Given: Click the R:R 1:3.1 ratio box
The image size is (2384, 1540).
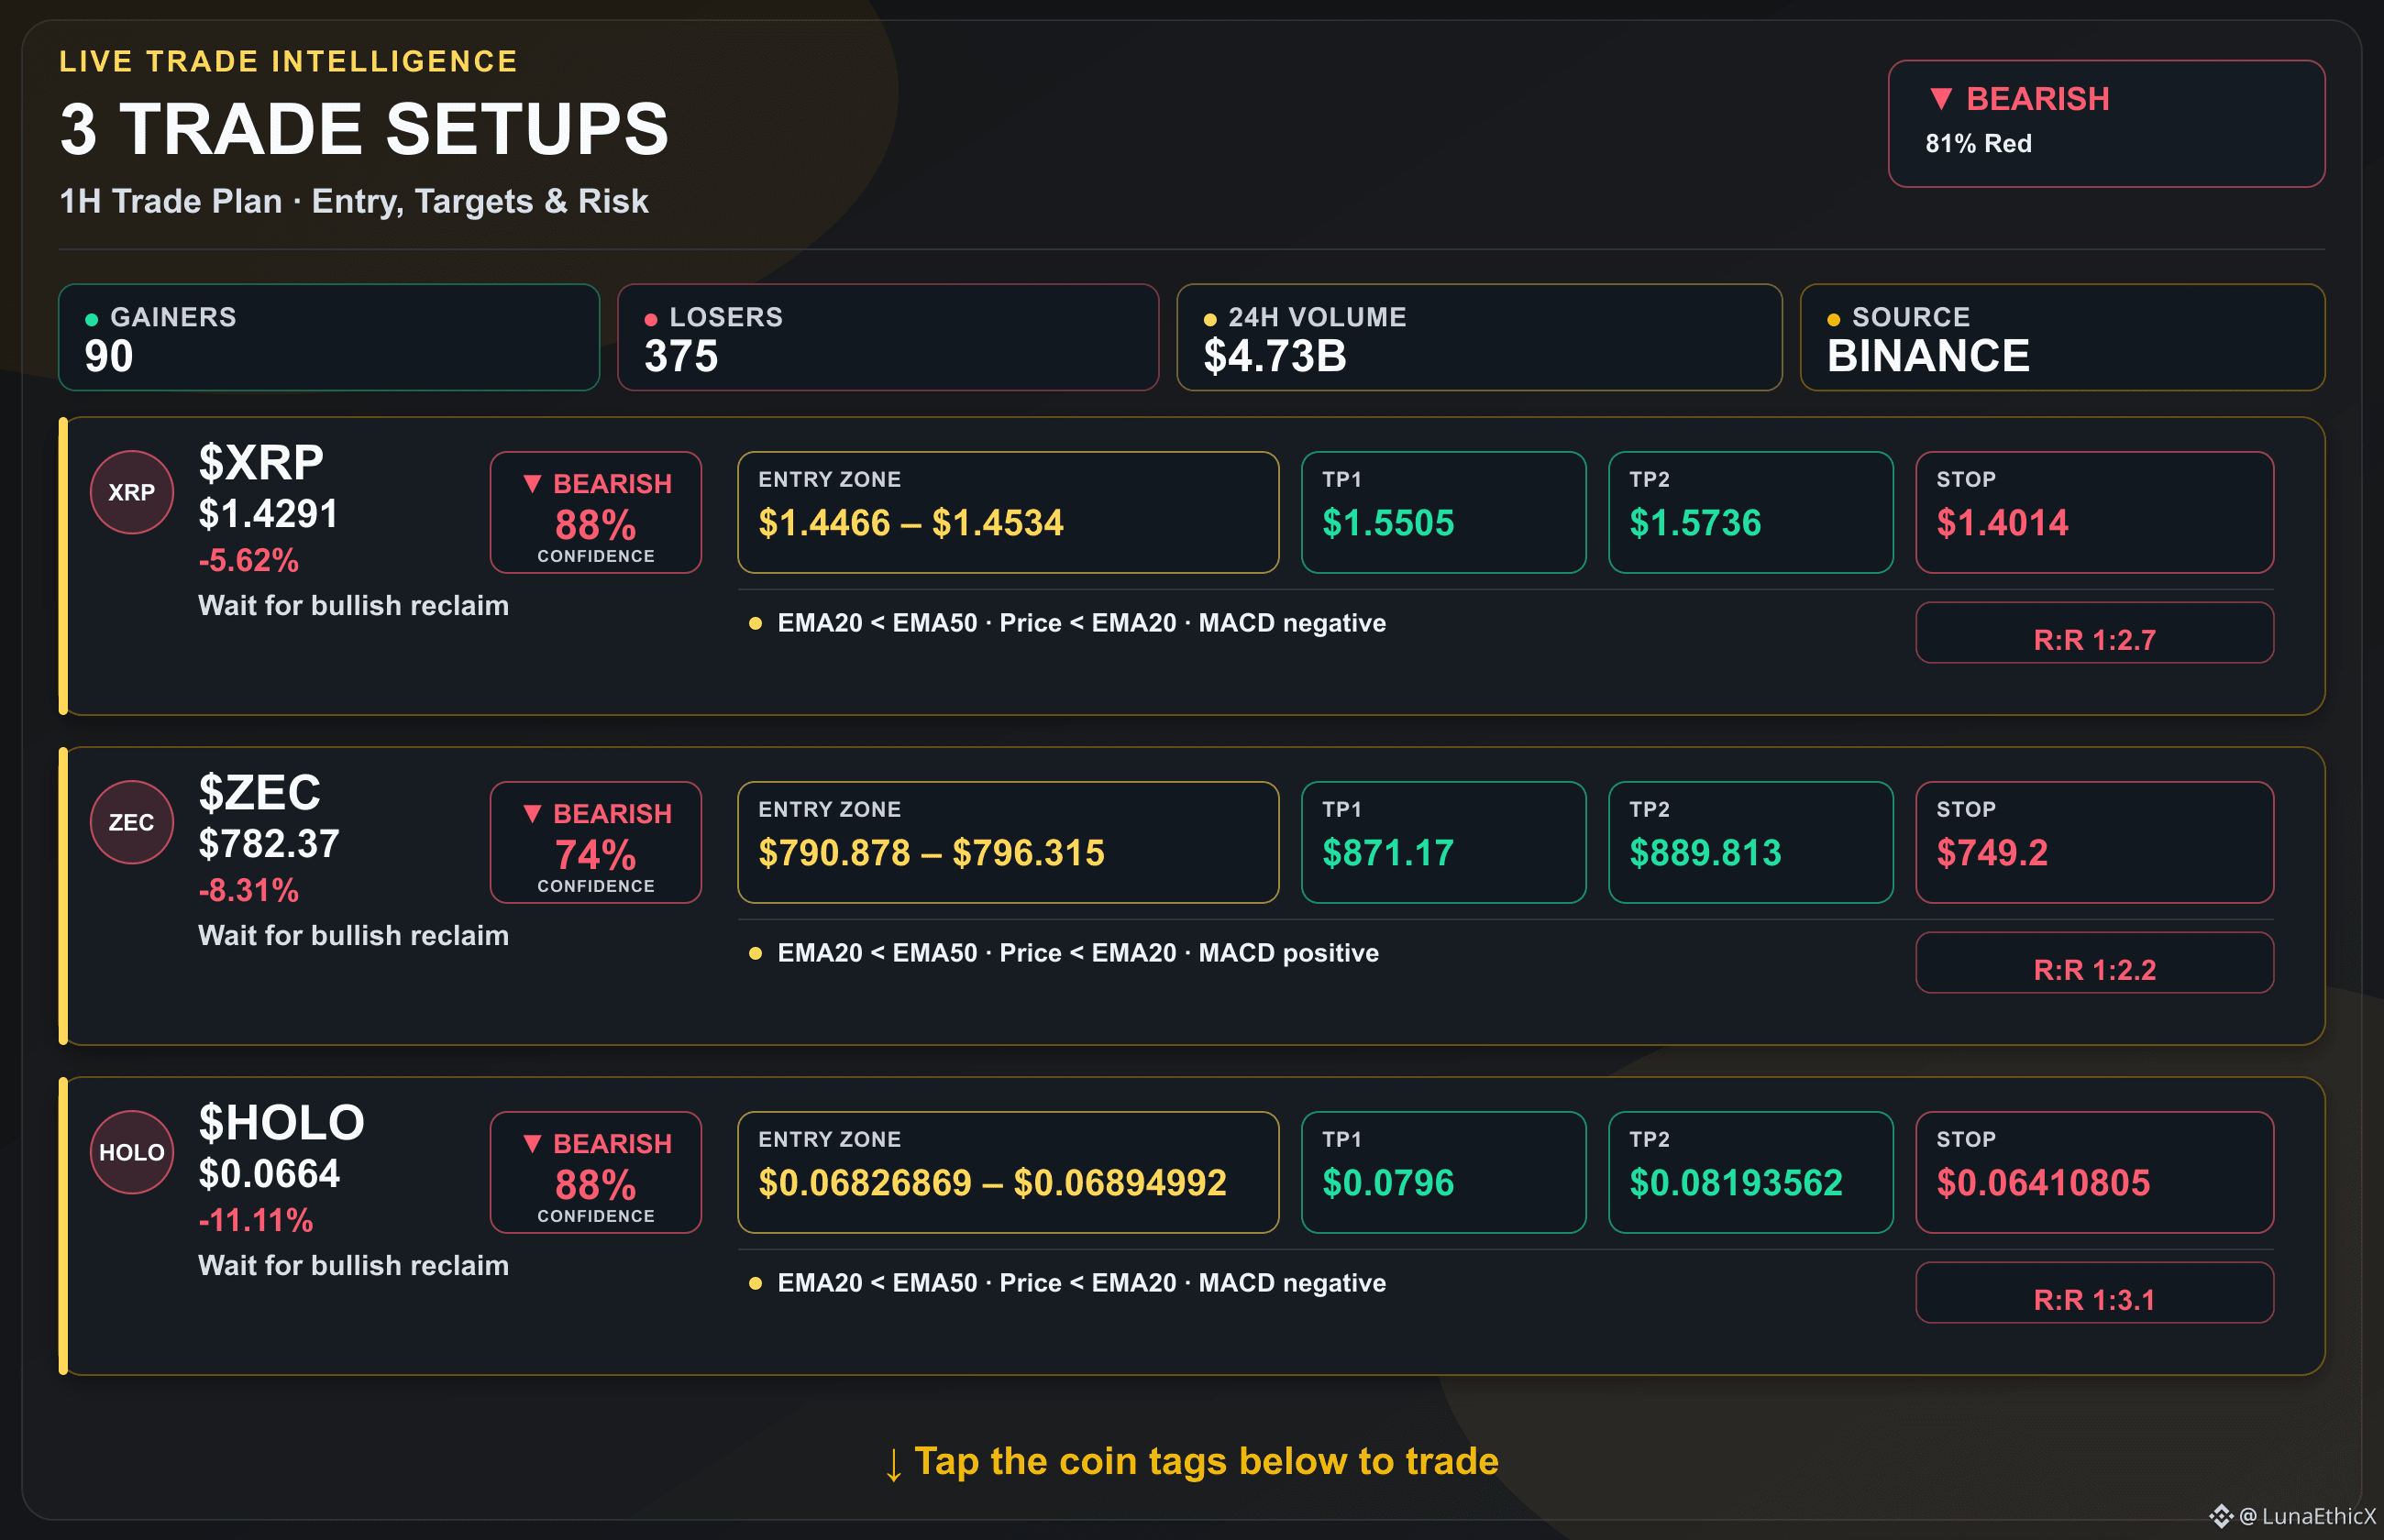Looking at the screenshot, I should [2095, 1293].
